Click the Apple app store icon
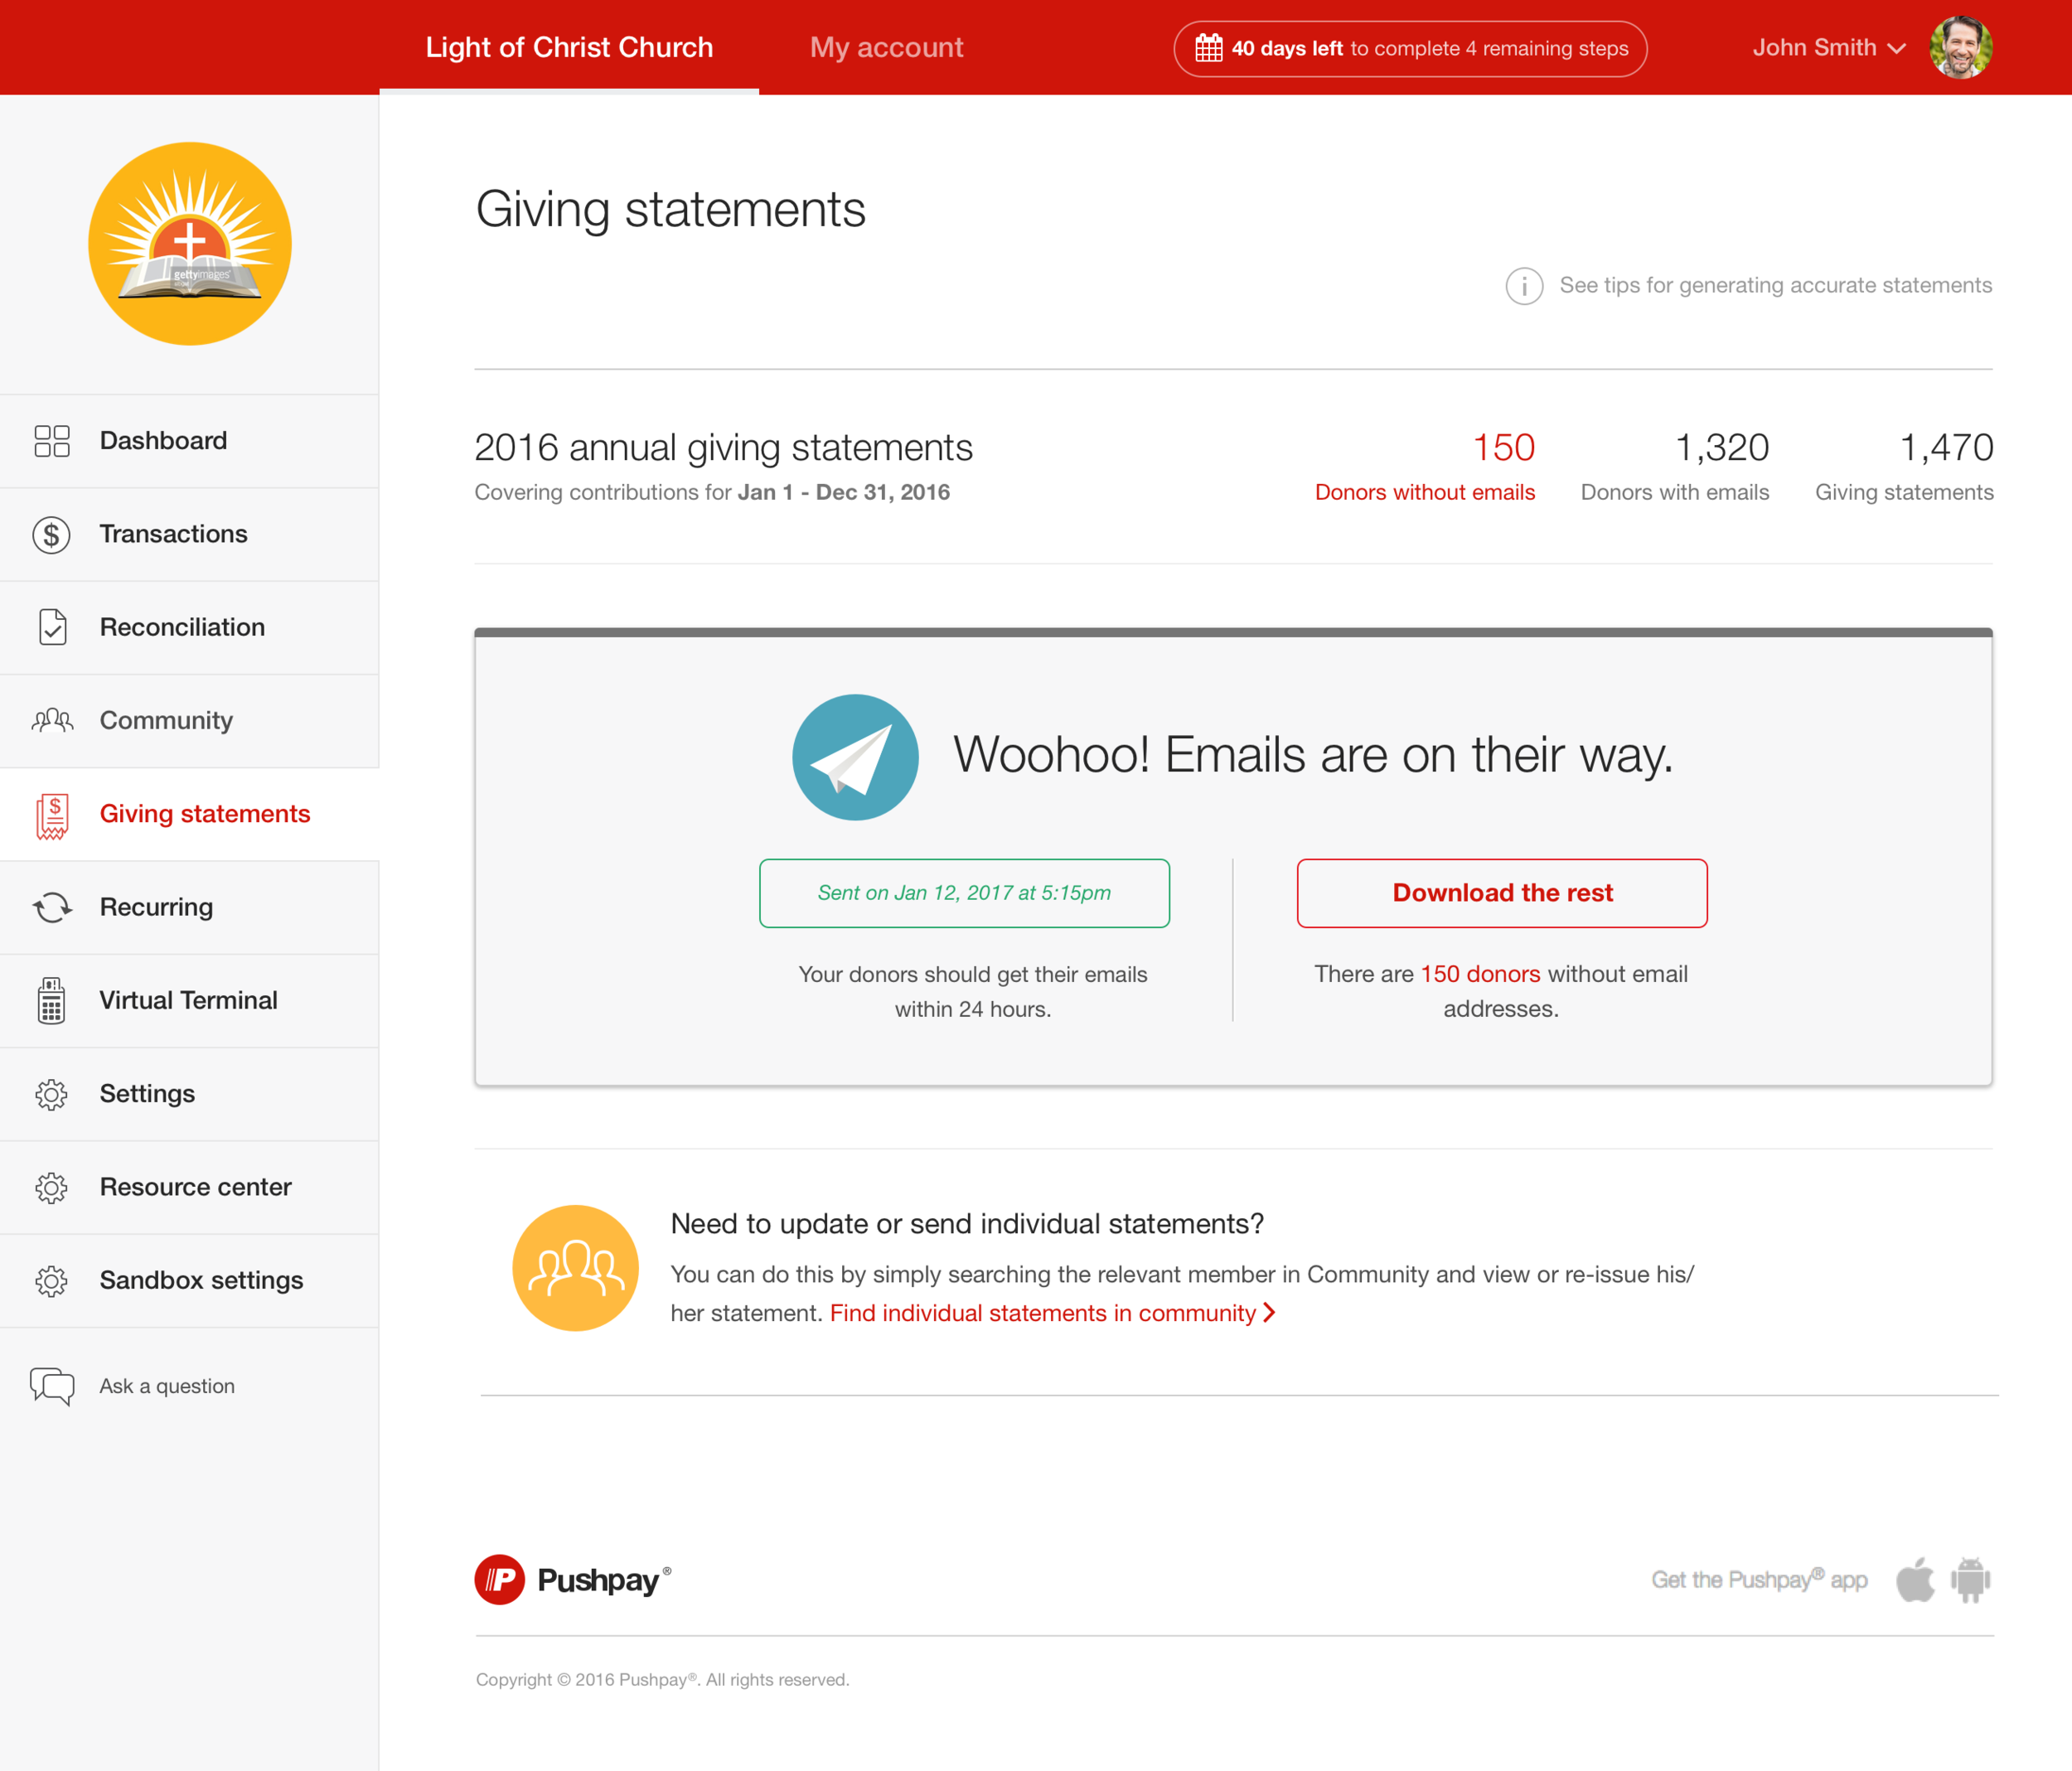The image size is (2072, 1771). coord(1914,1580)
